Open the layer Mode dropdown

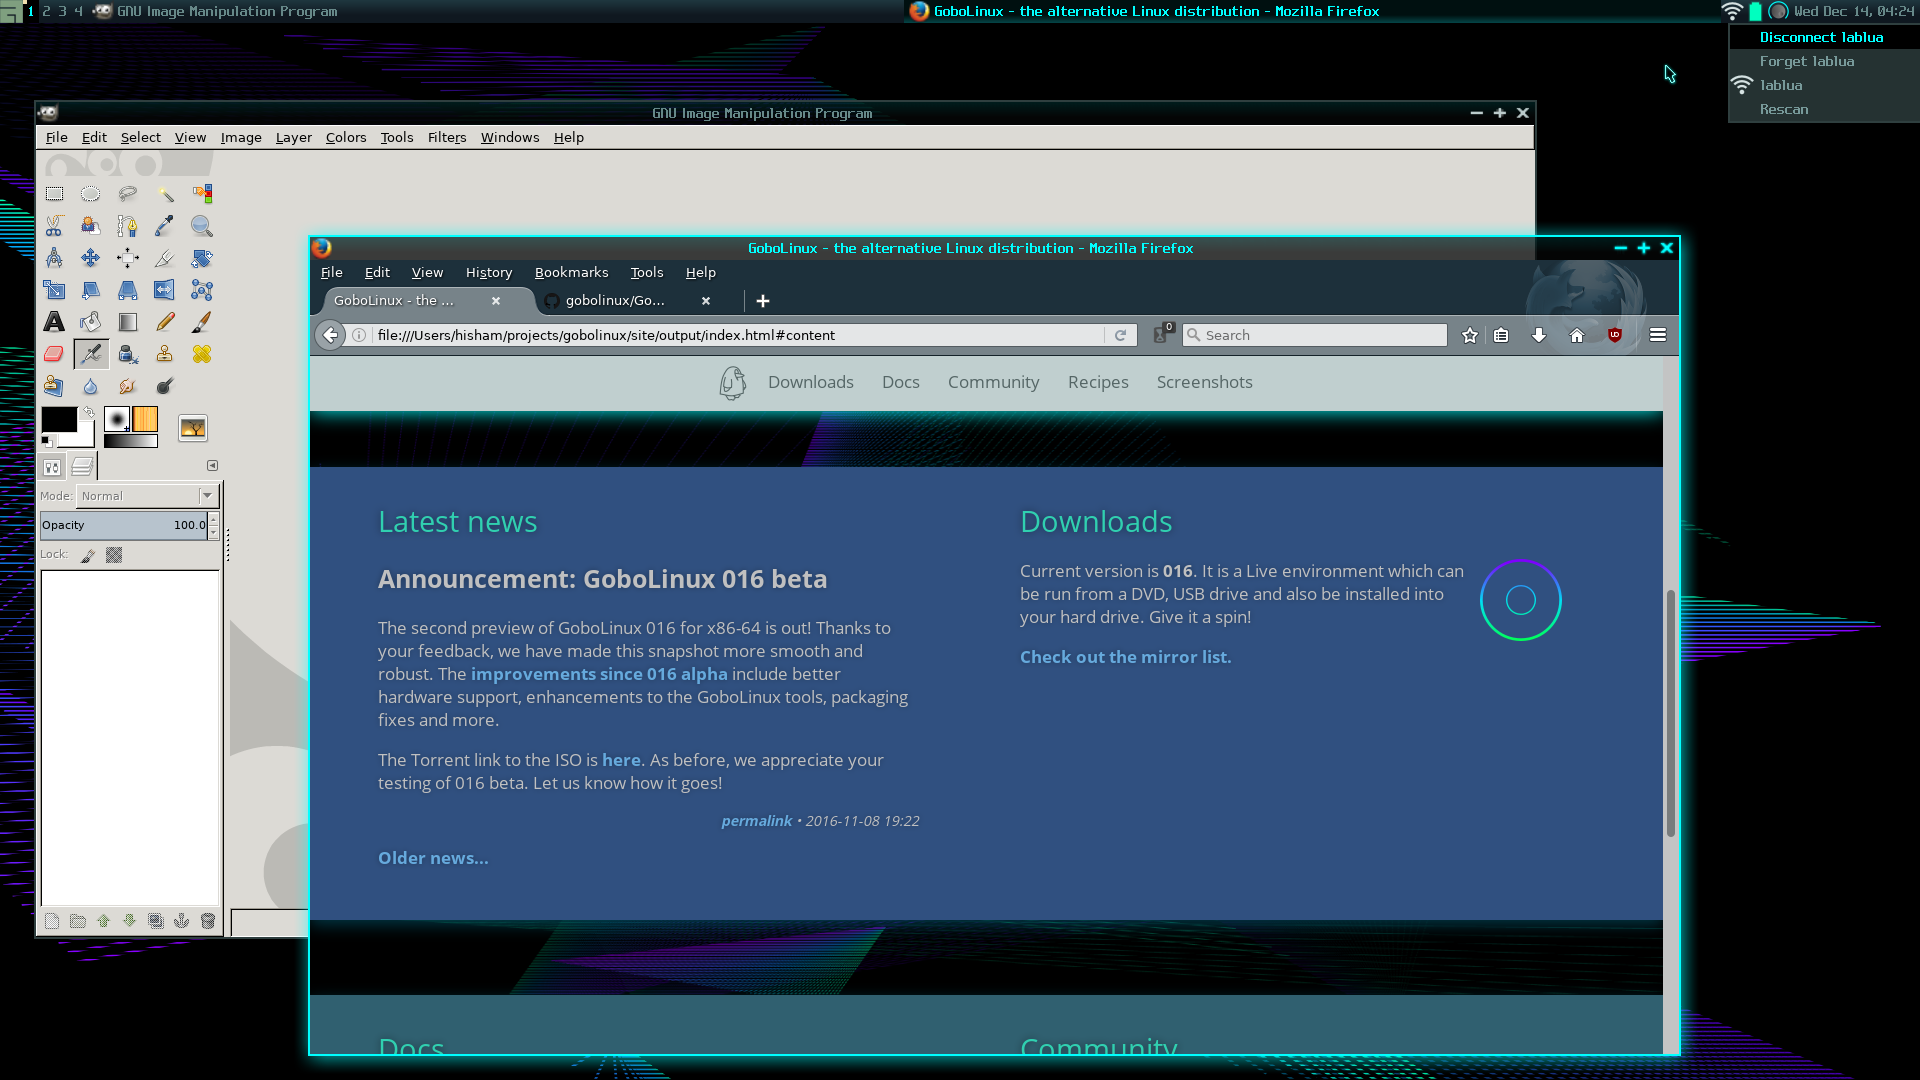(x=148, y=496)
